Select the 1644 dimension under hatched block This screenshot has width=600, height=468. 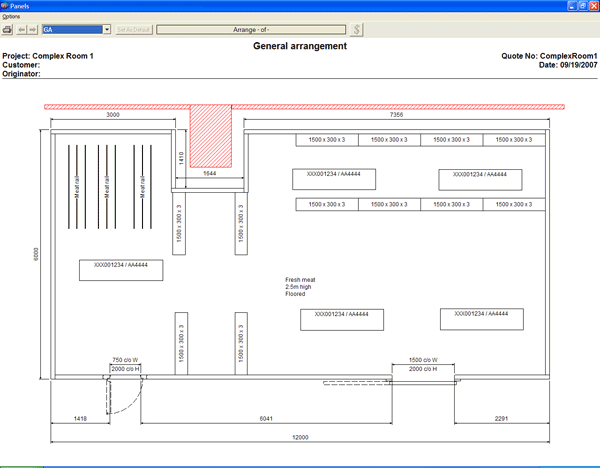pos(210,173)
